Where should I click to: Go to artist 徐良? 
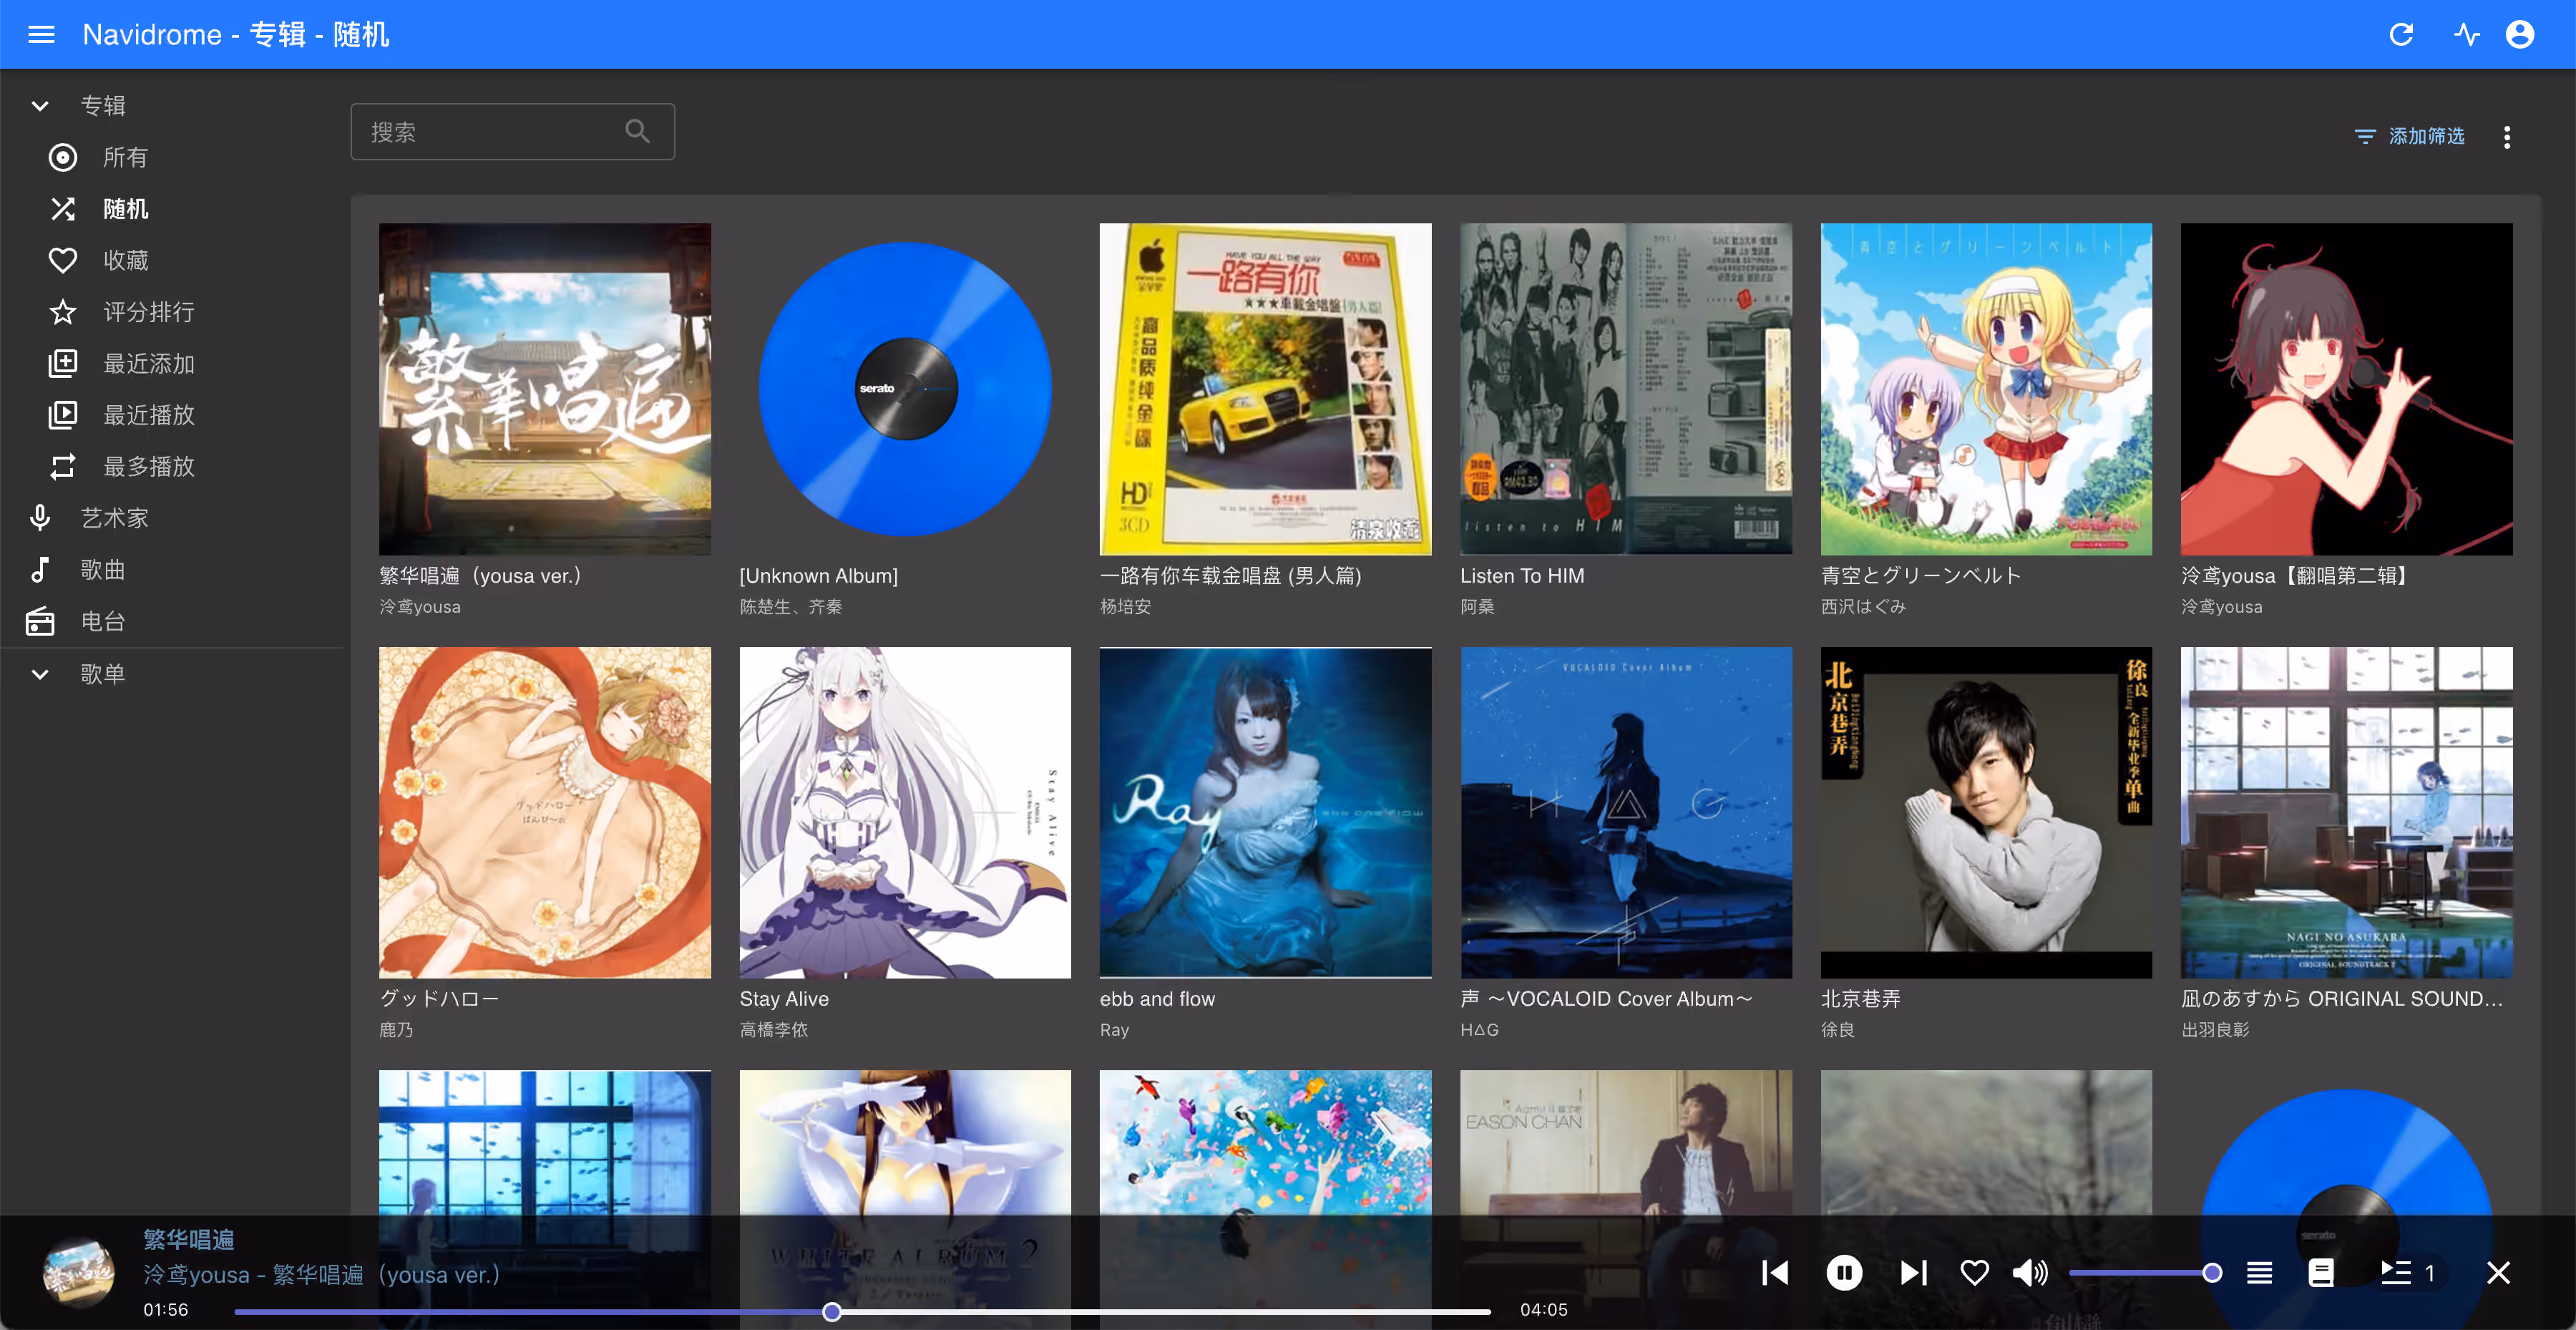coord(1838,1030)
